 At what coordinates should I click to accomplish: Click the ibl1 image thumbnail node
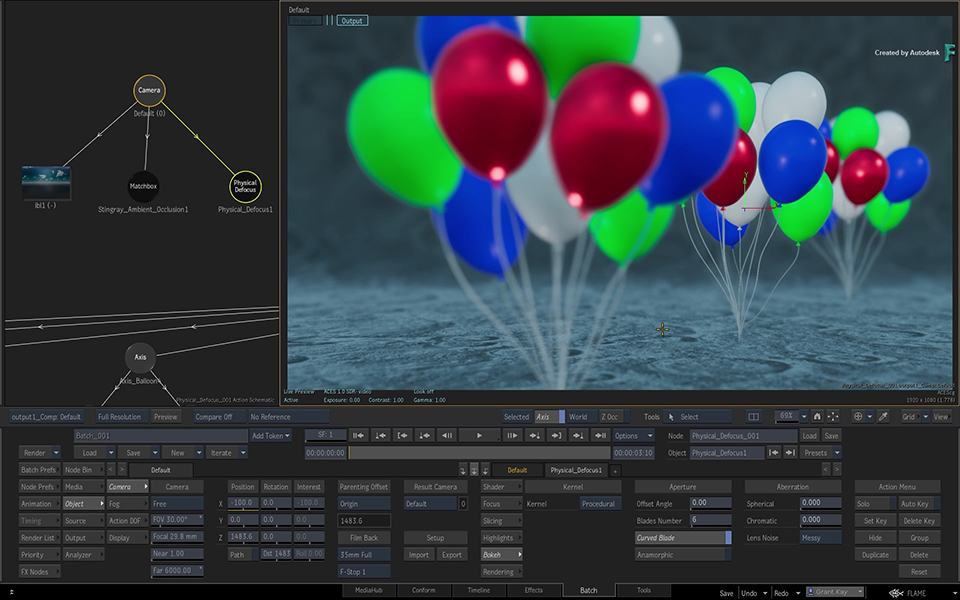[x=46, y=182]
